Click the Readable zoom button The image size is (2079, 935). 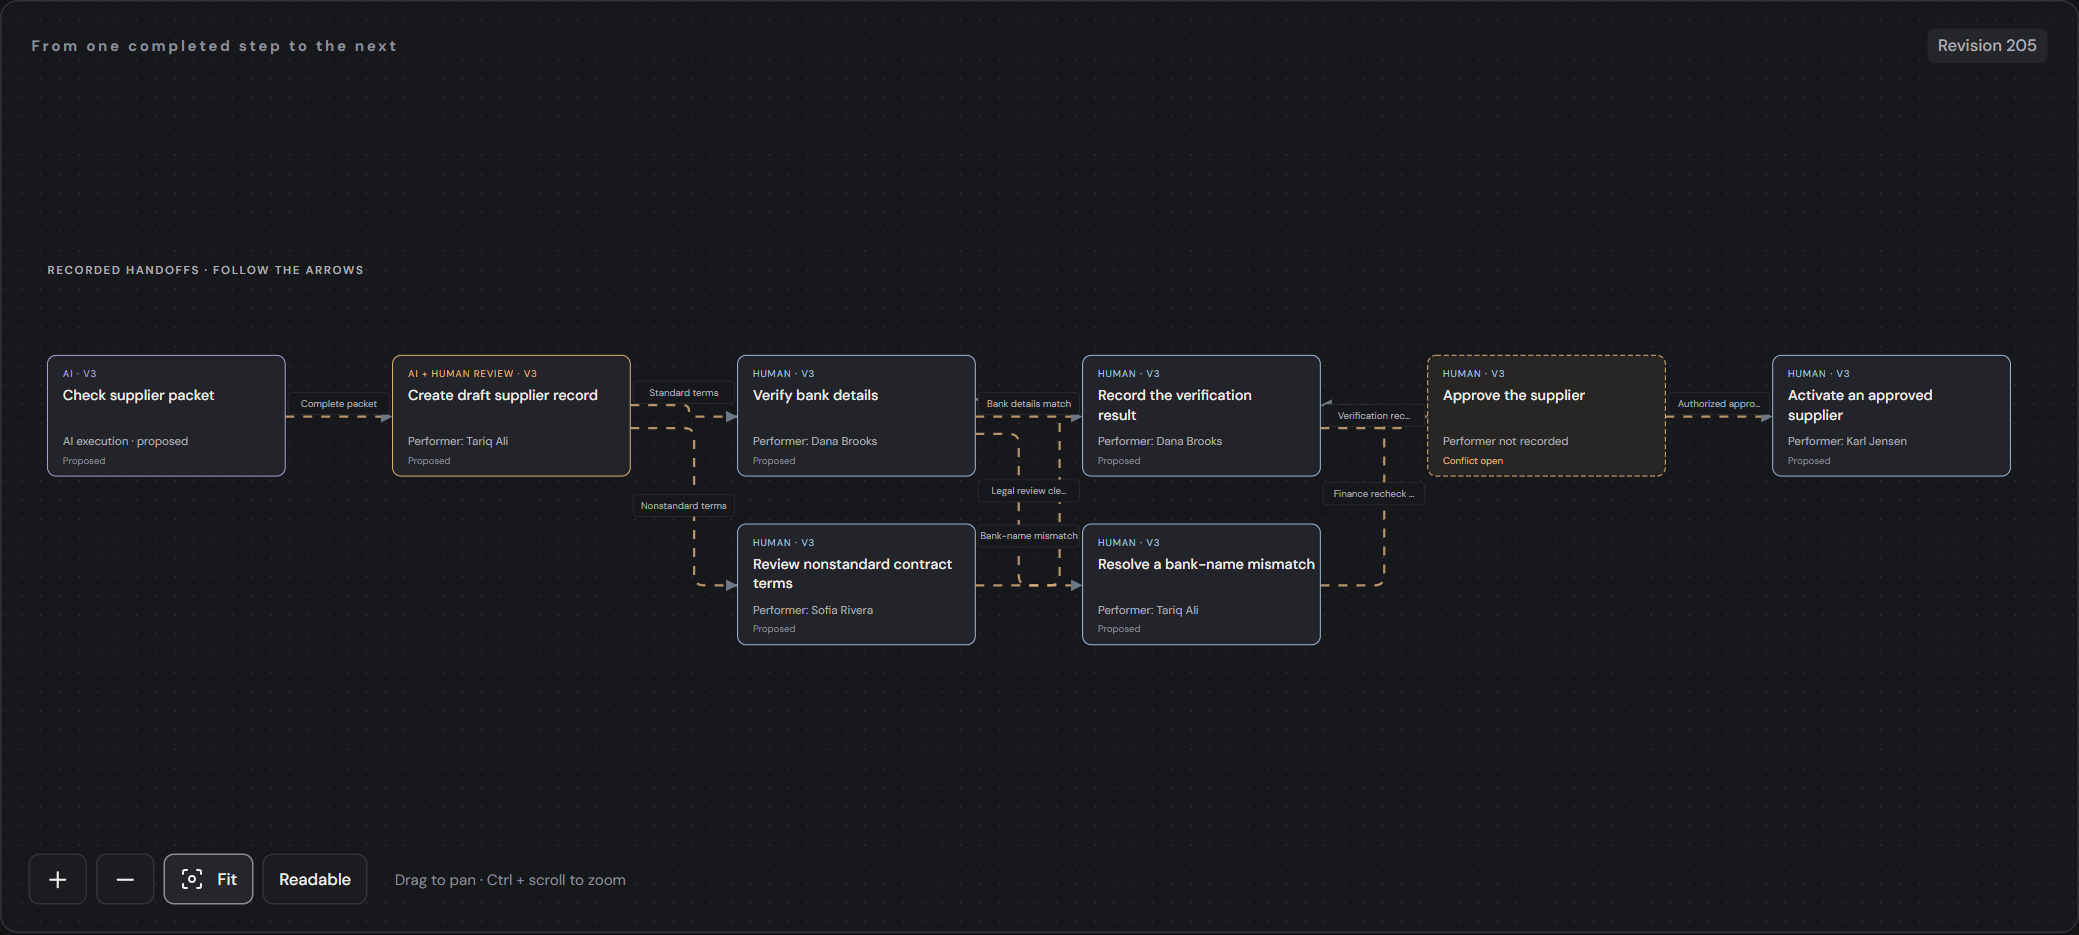315,879
